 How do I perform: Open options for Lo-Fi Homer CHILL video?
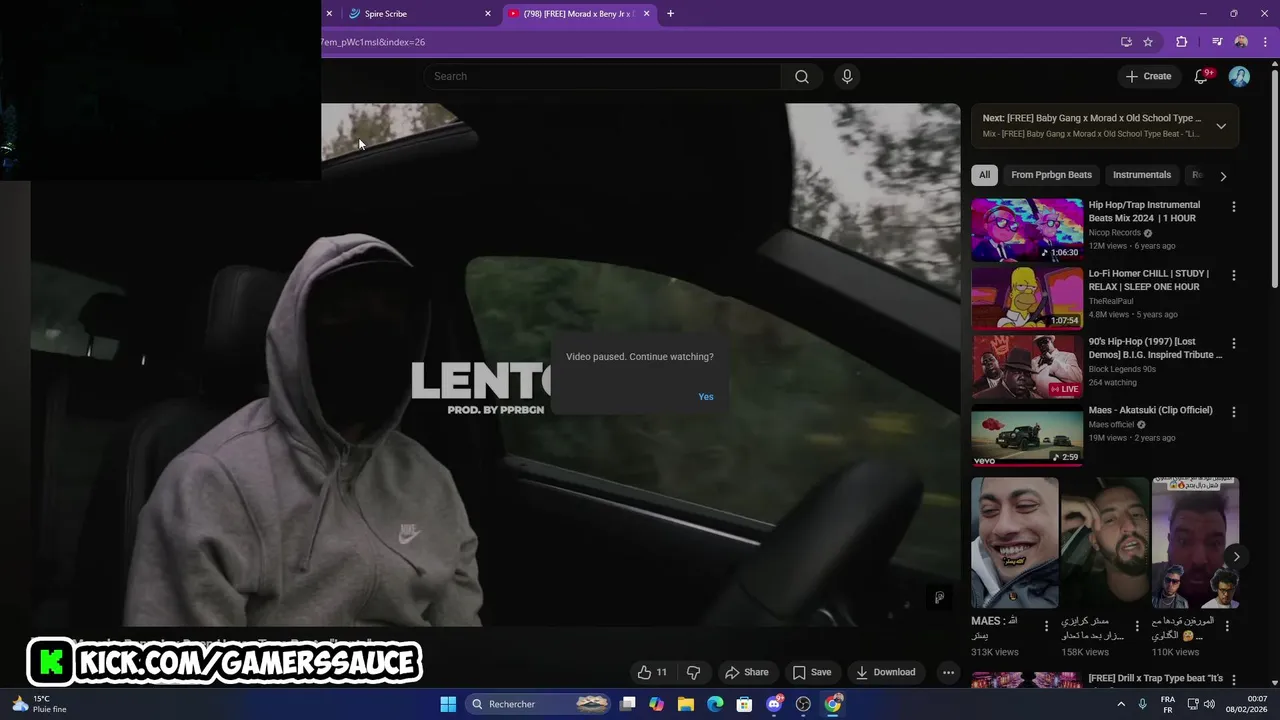pos(1233,275)
